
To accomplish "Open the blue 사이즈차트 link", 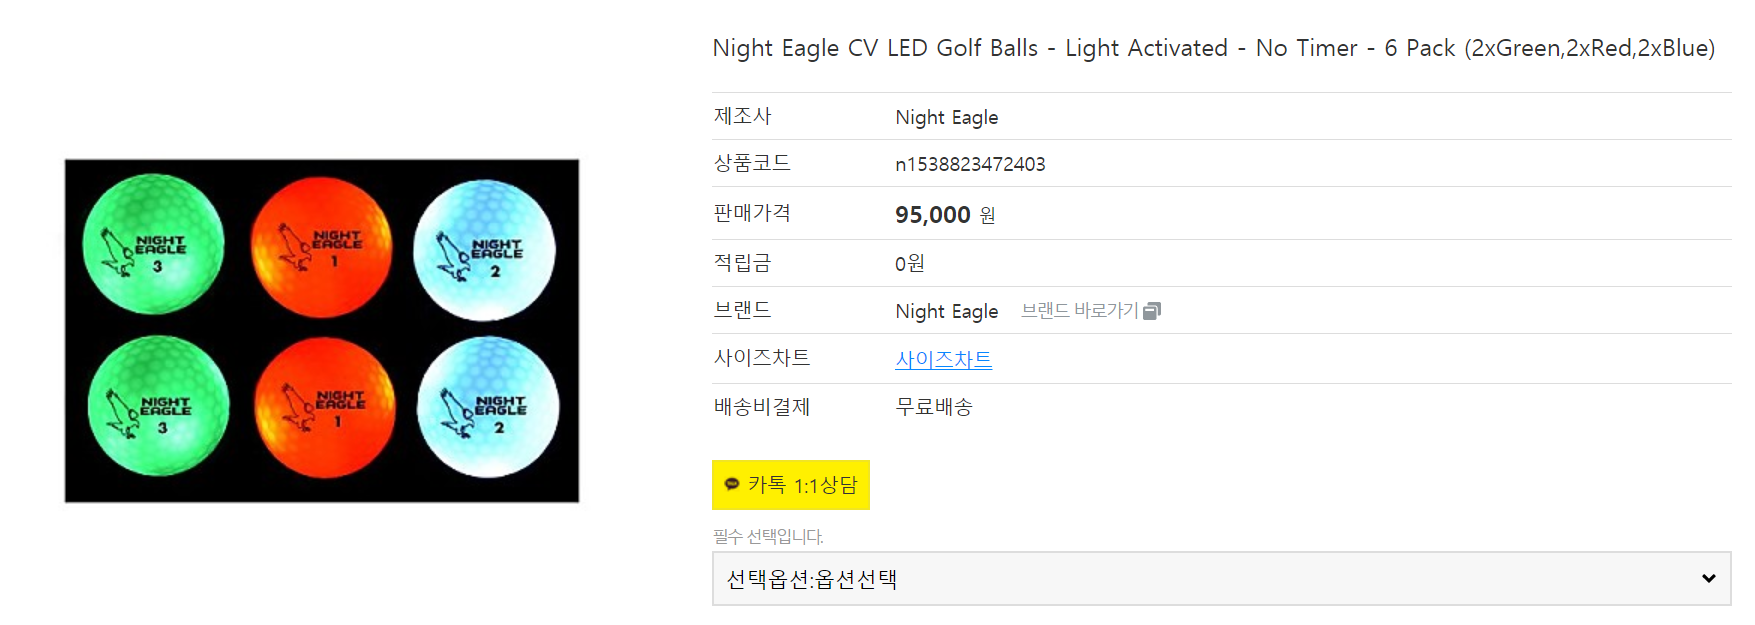I will (943, 359).
